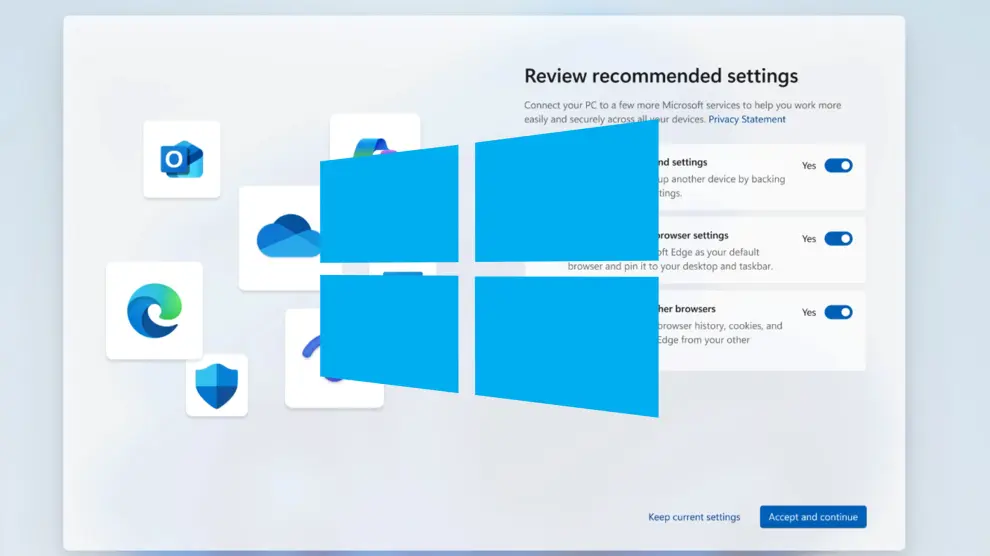Open the Microsoft Edge icon tile
This screenshot has height=556, width=990.
[154, 310]
